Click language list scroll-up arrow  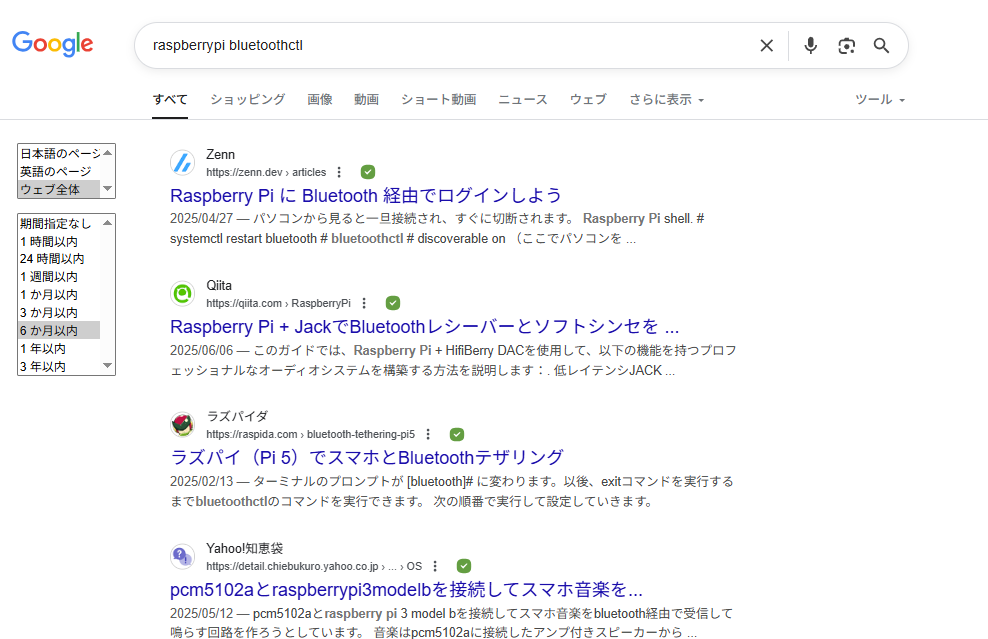point(108,153)
